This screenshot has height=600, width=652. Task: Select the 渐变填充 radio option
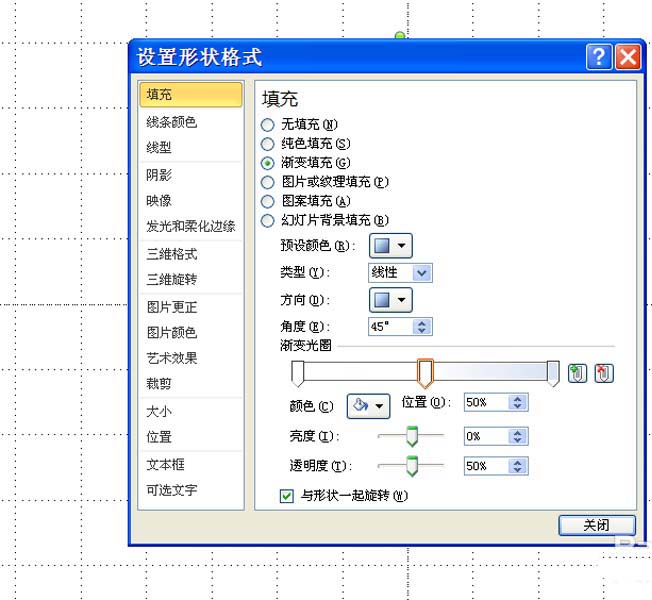coord(267,163)
